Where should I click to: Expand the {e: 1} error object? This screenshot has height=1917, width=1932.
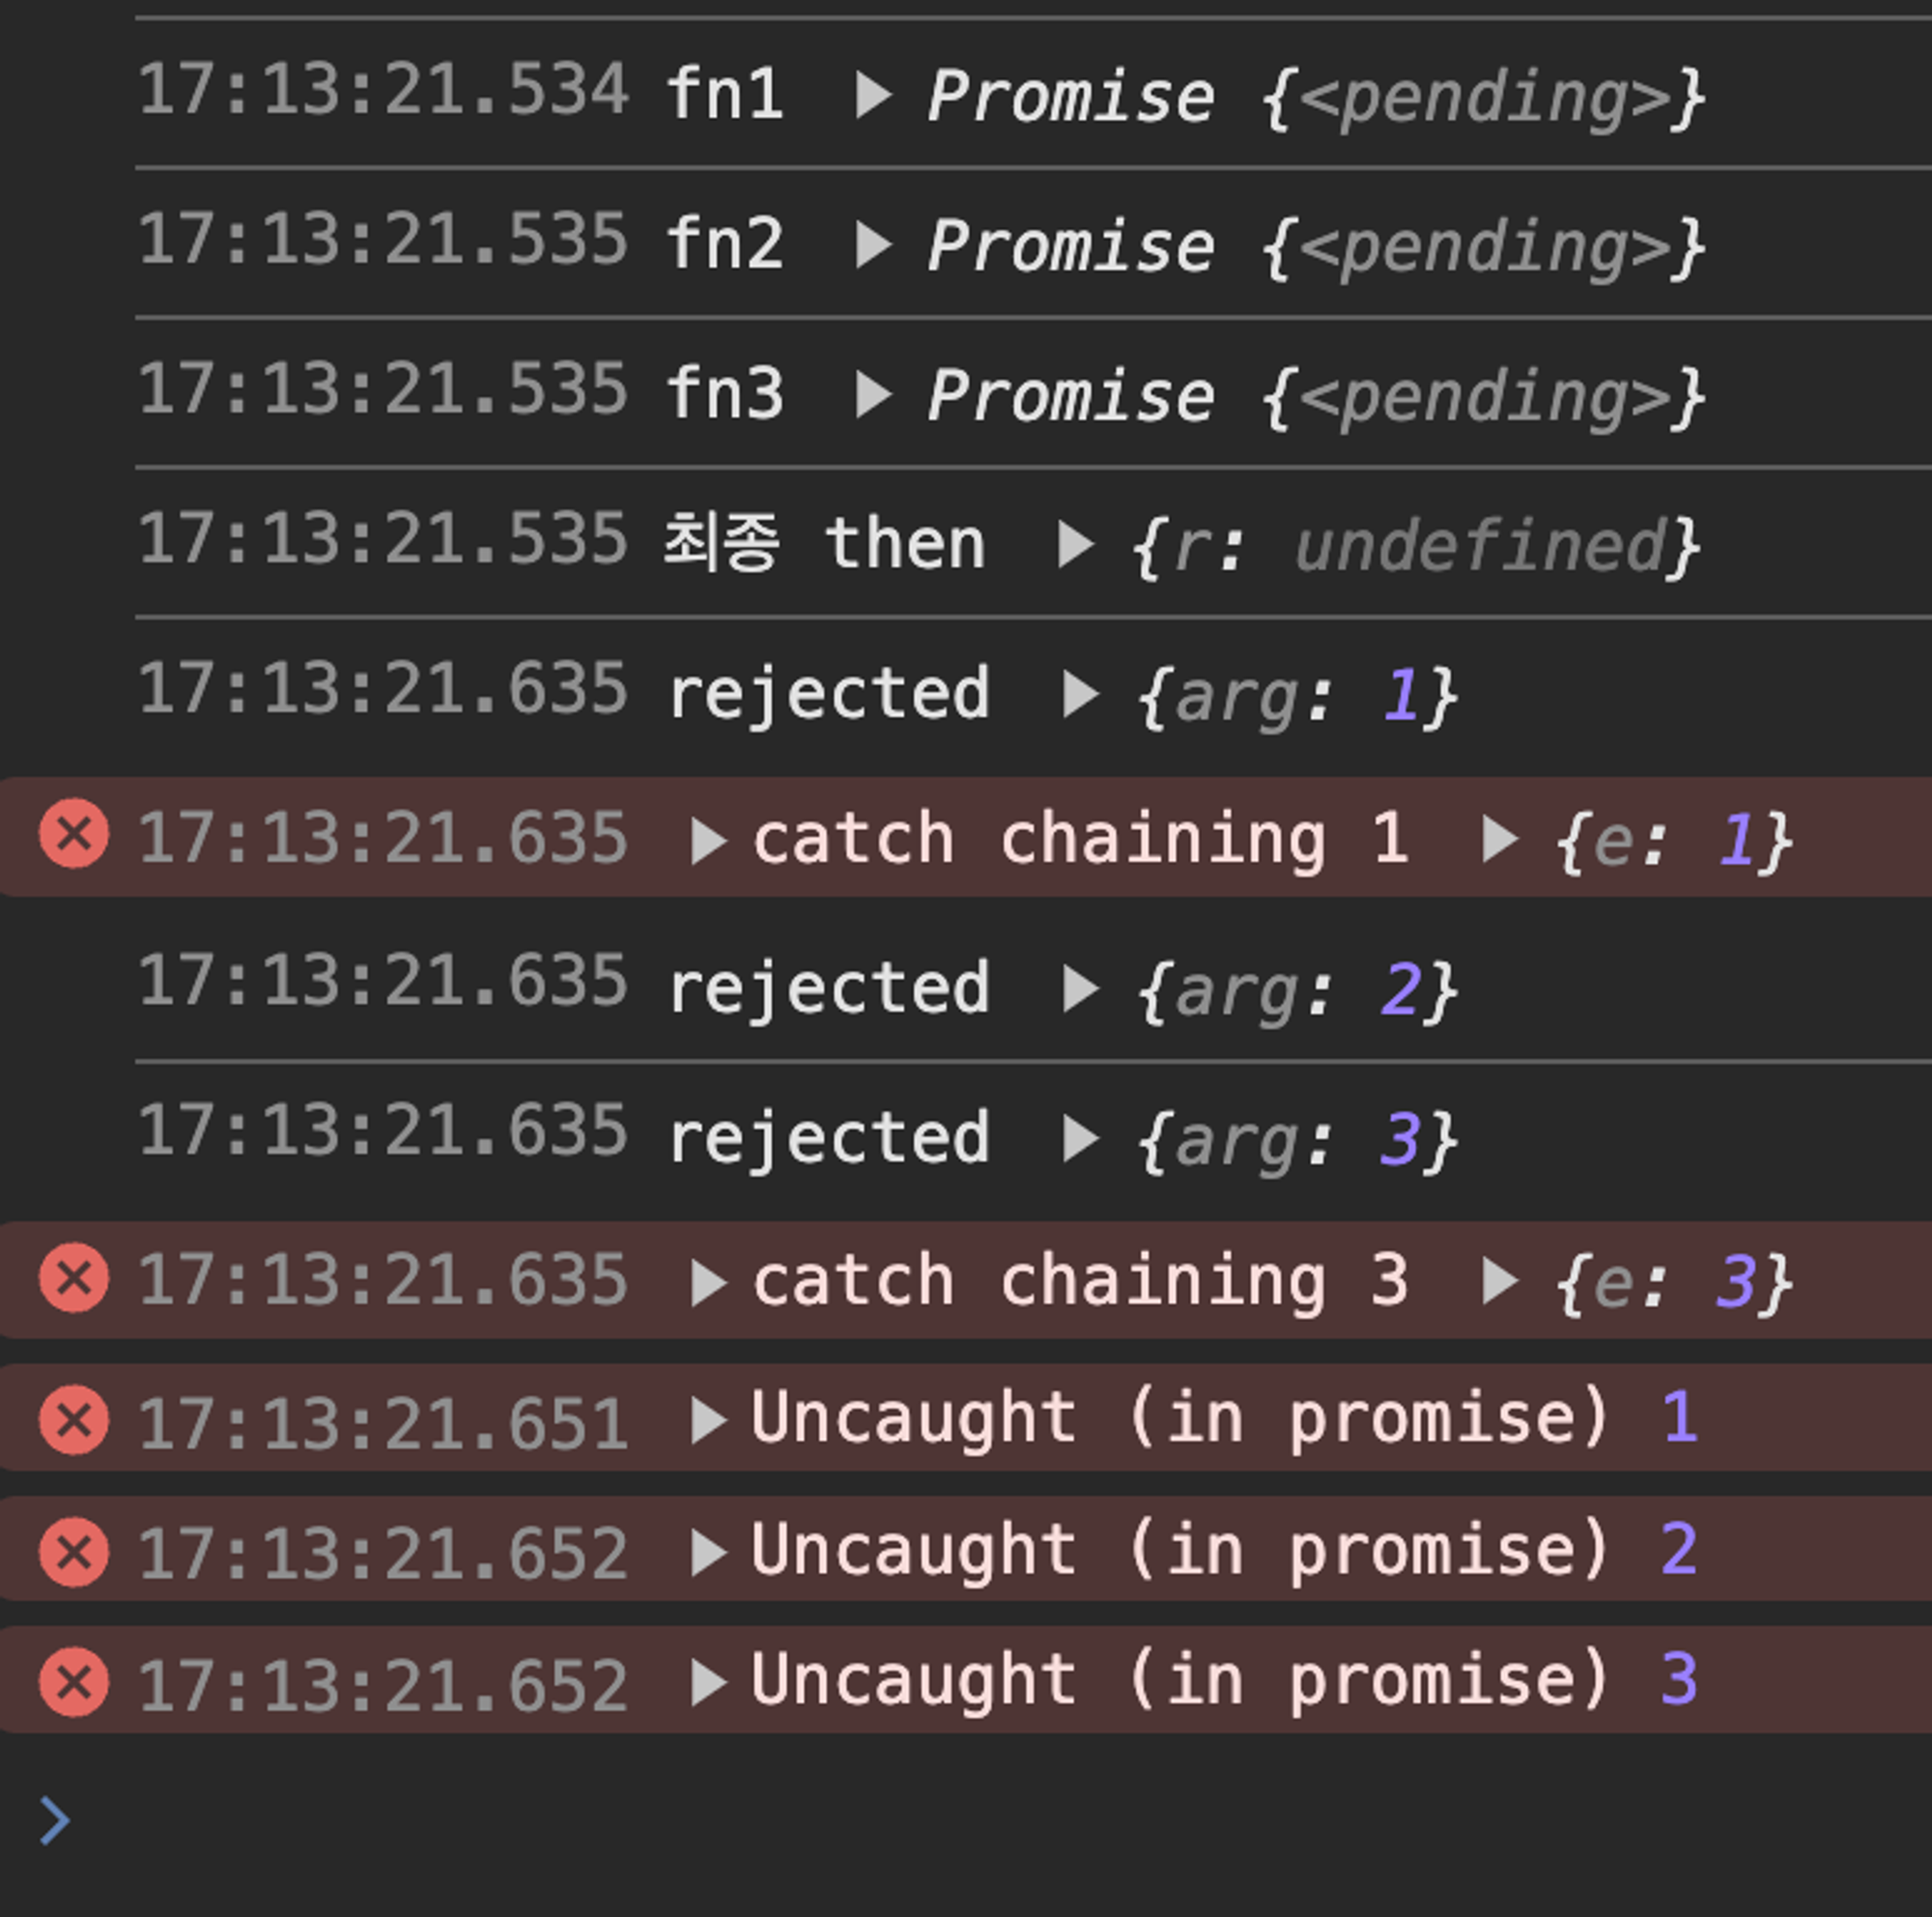click(x=1499, y=839)
